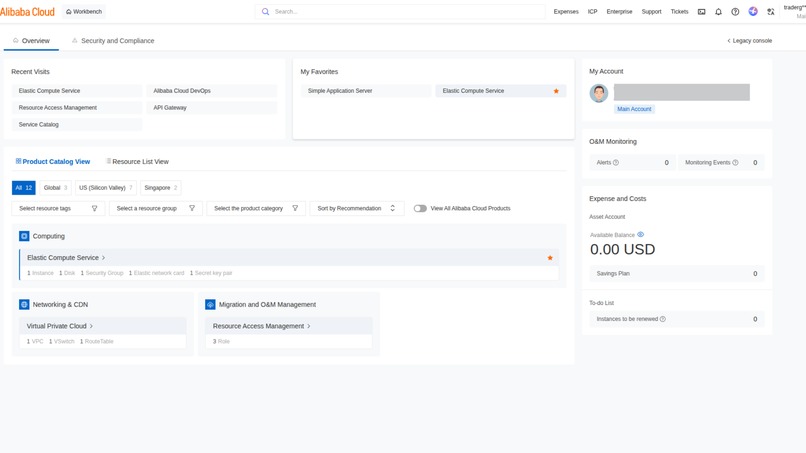This screenshot has width=806, height=453.
Task: Click the 1 RouteTable count
Action: click(97, 341)
